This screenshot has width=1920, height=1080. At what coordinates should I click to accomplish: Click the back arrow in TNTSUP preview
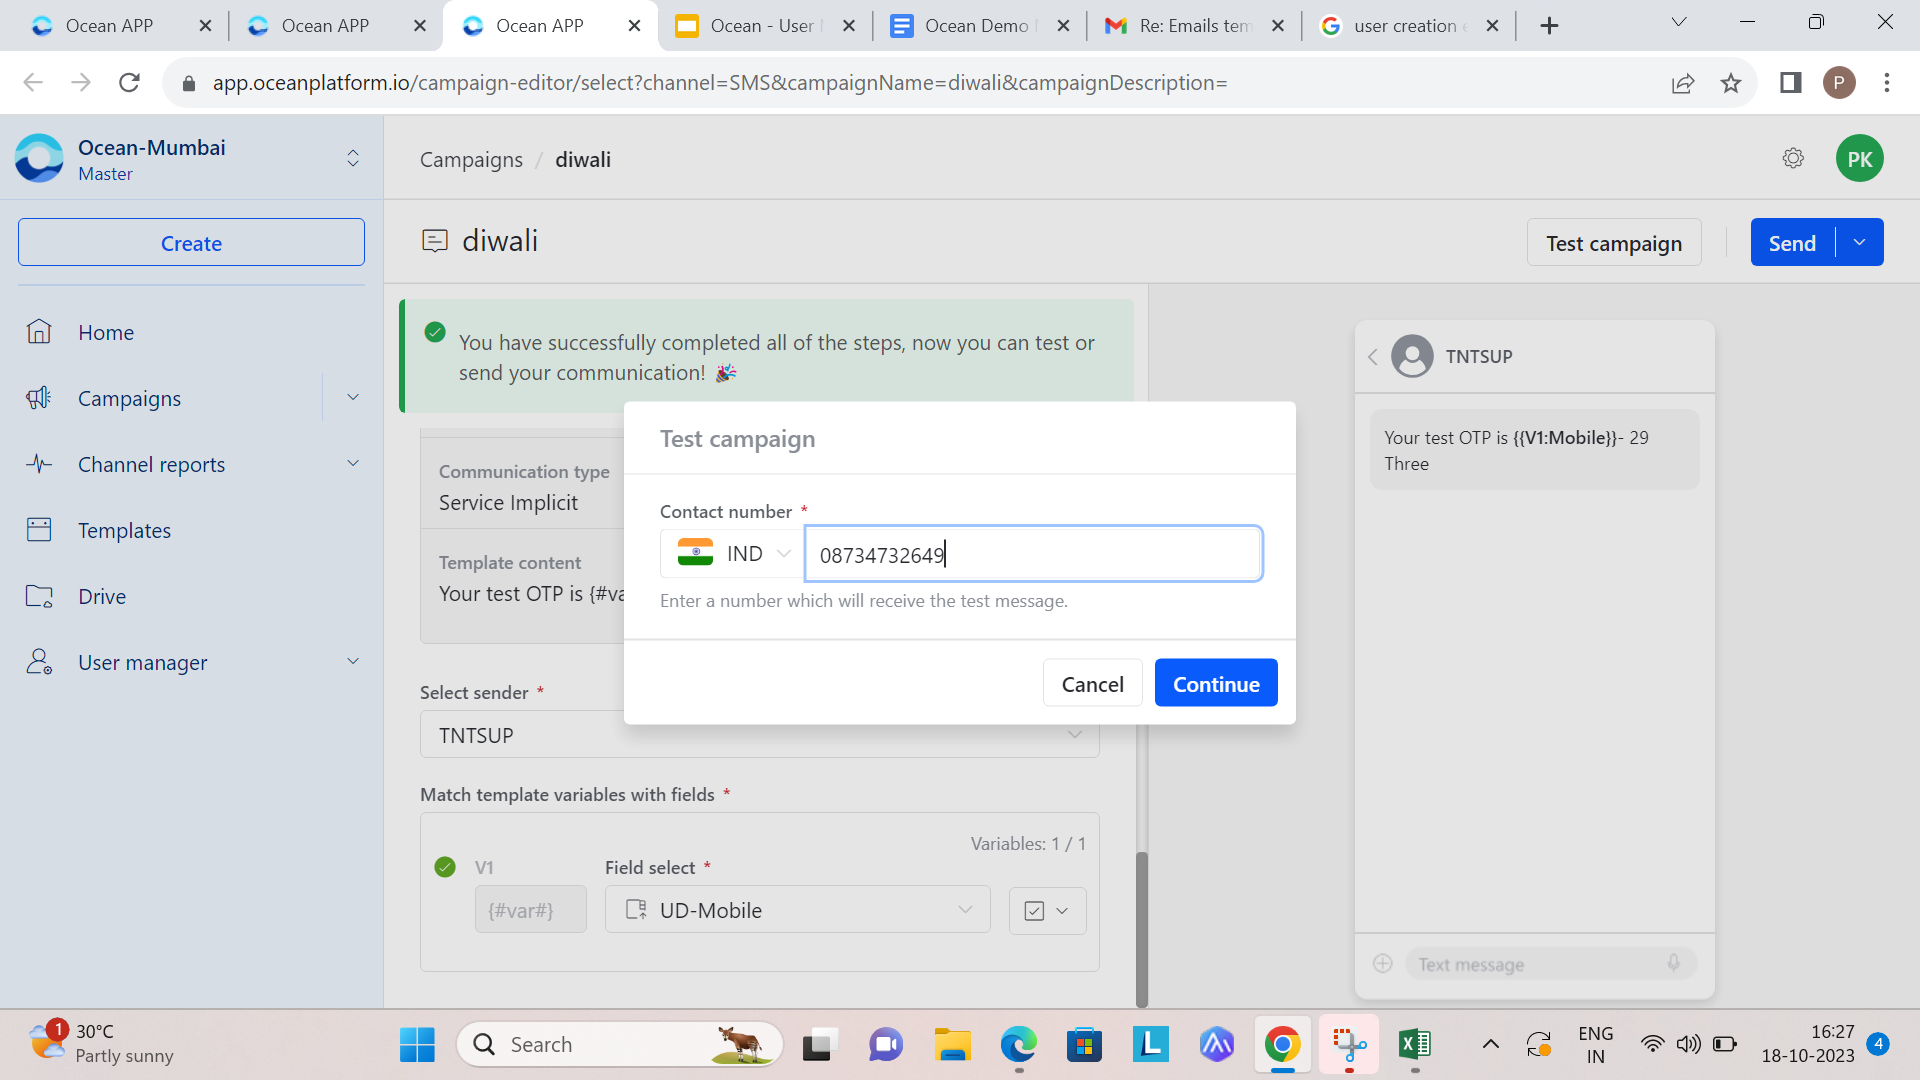point(1373,357)
